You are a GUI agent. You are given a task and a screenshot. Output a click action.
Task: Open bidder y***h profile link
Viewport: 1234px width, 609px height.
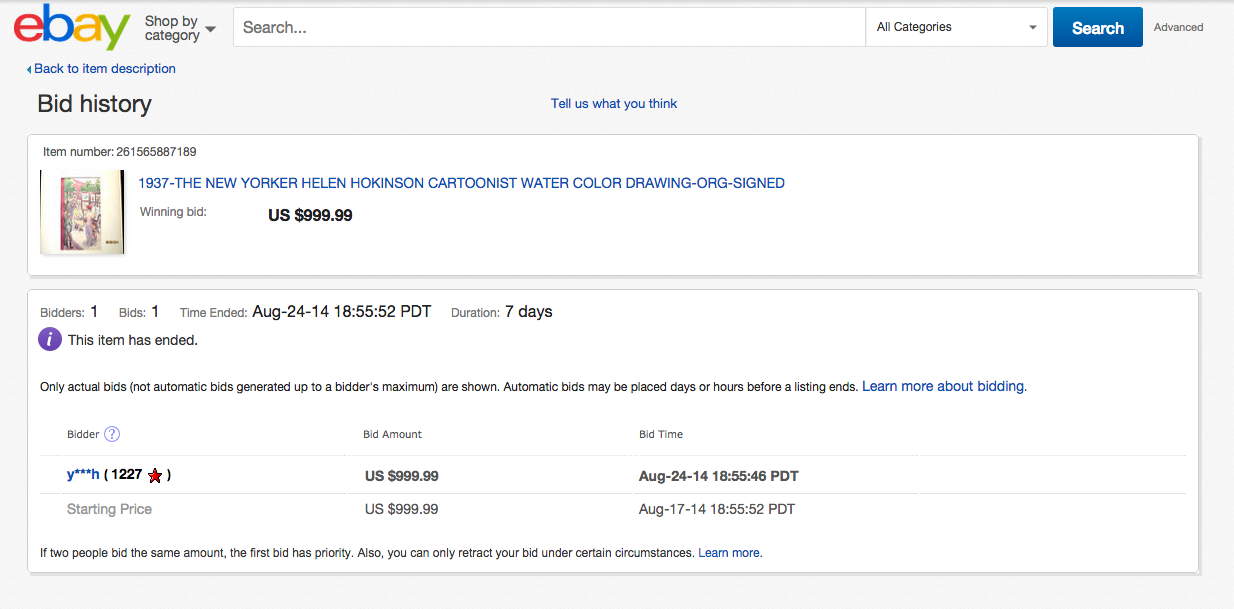[83, 475]
